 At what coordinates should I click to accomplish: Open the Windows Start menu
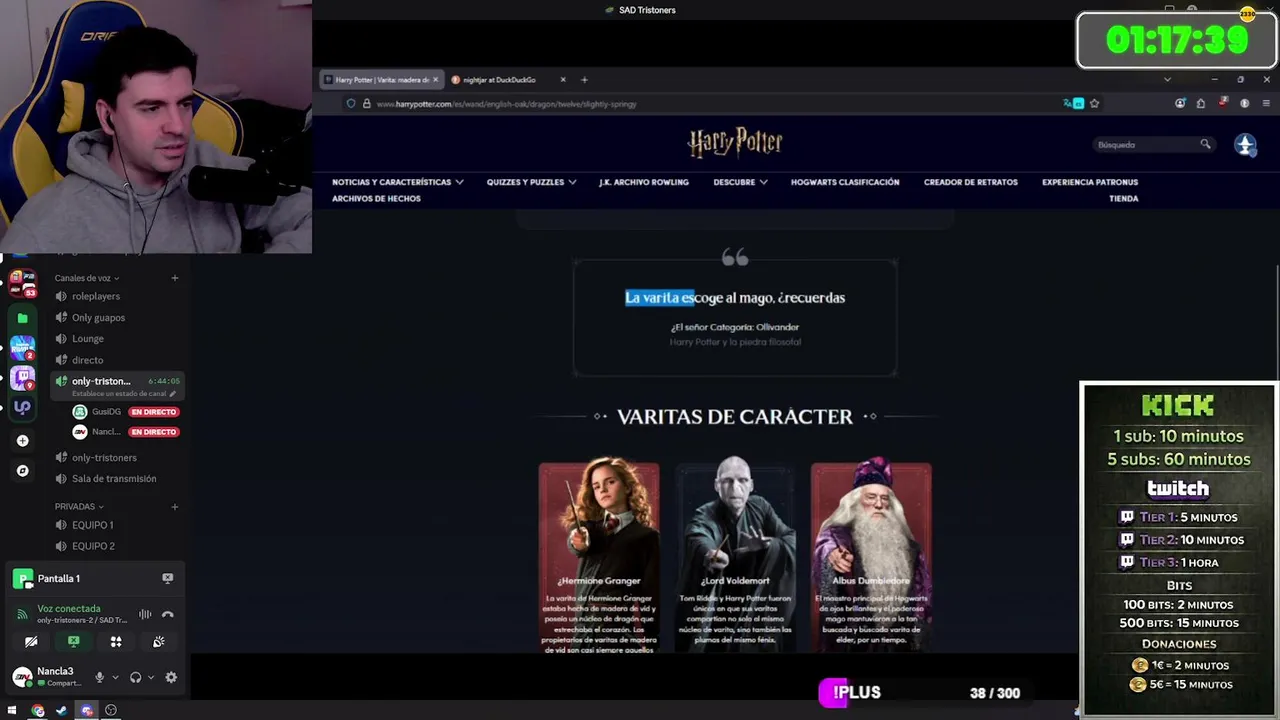(x=12, y=711)
